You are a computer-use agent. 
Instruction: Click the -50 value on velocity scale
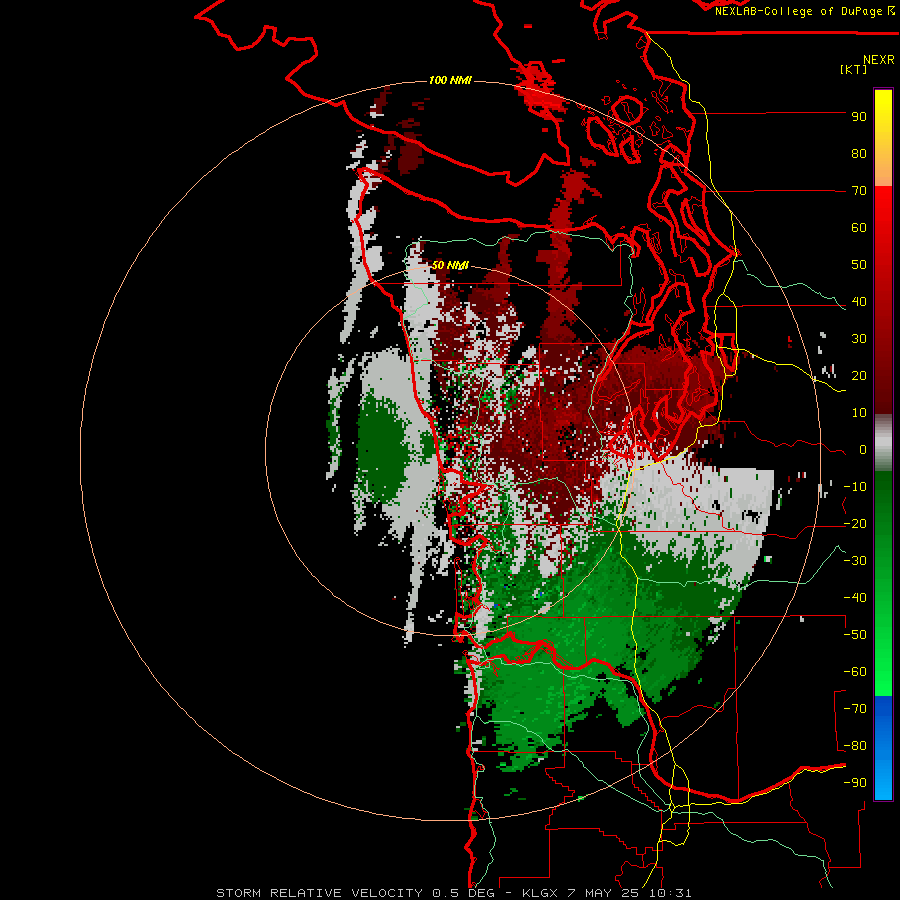(855, 635)
